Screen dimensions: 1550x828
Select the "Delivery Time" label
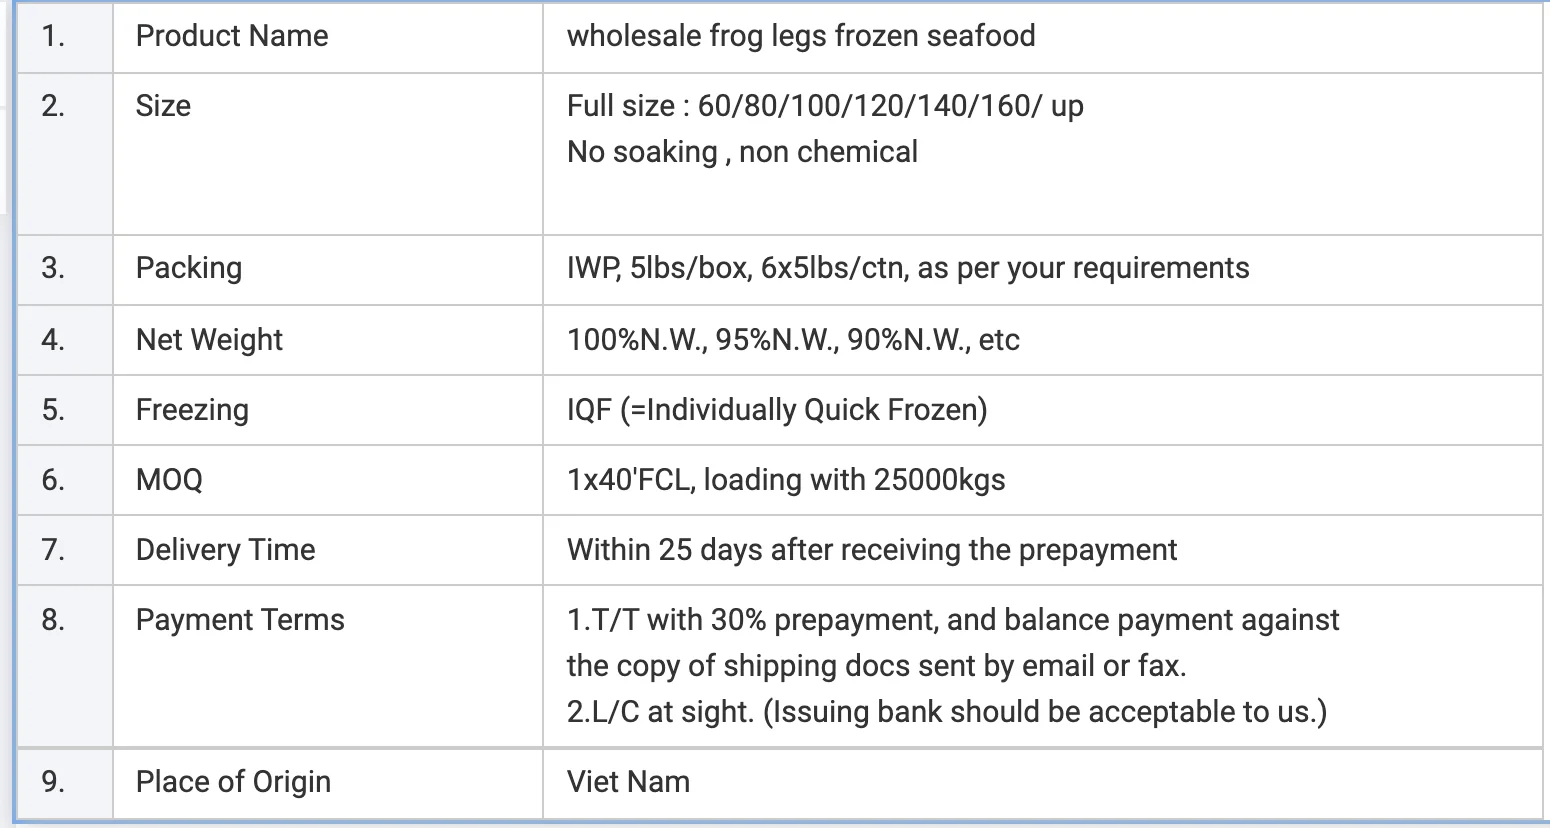click(x=225, y=550)
